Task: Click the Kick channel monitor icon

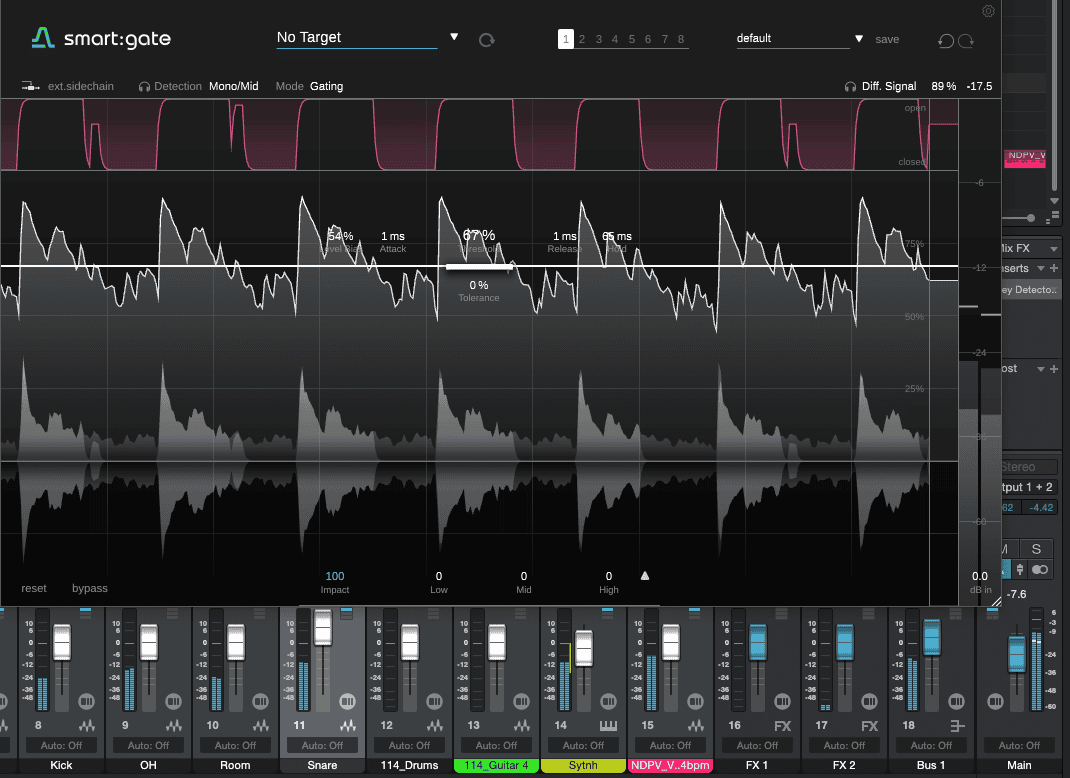Action: click(x=86, y=701)
